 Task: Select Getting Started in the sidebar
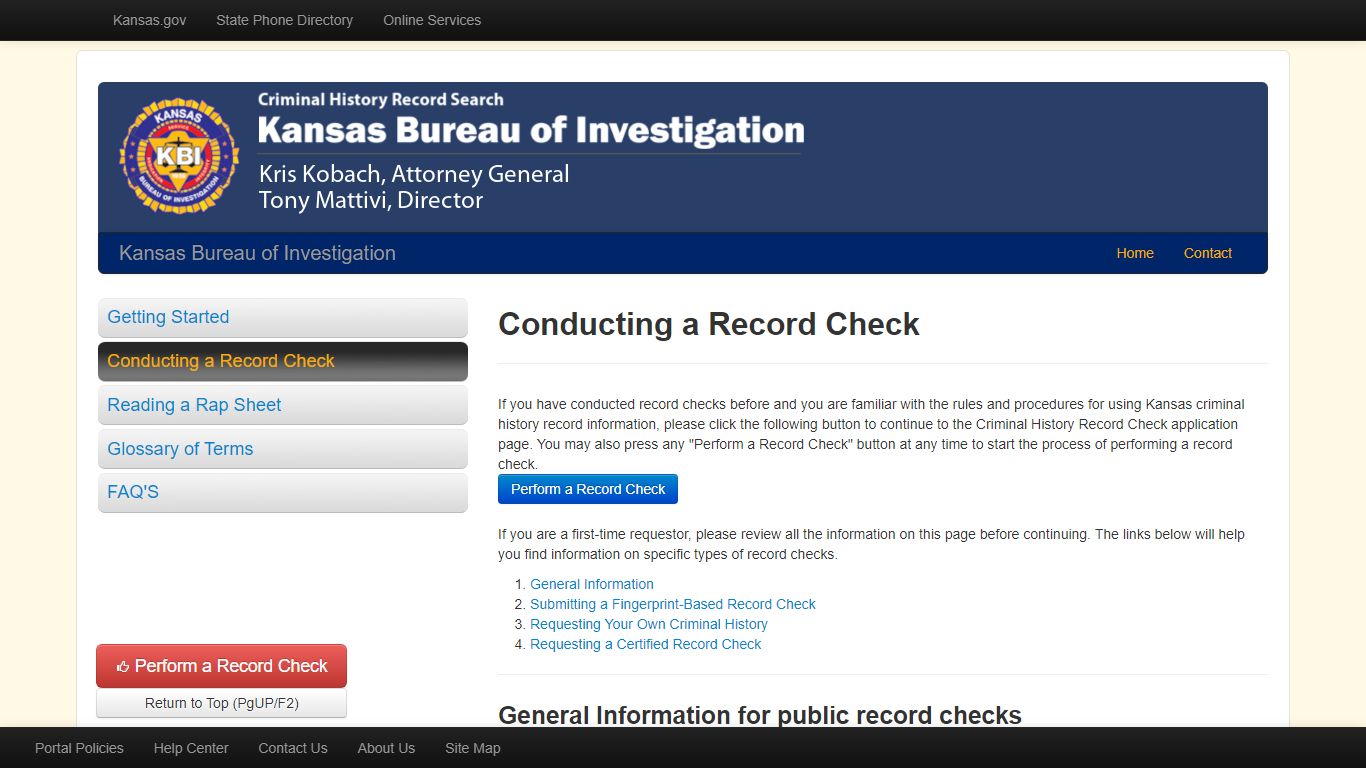tap(283, 317)
